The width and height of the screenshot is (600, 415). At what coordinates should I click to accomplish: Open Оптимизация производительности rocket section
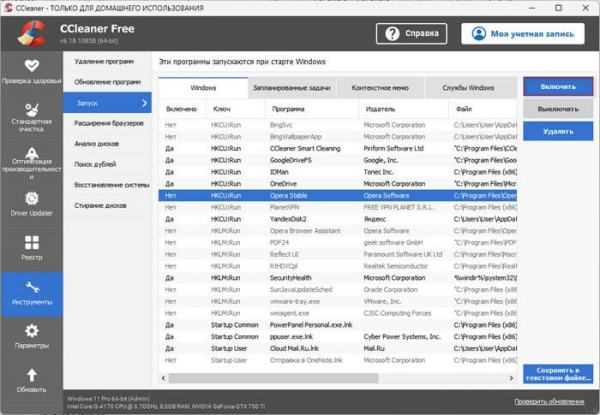coord(31,163)
